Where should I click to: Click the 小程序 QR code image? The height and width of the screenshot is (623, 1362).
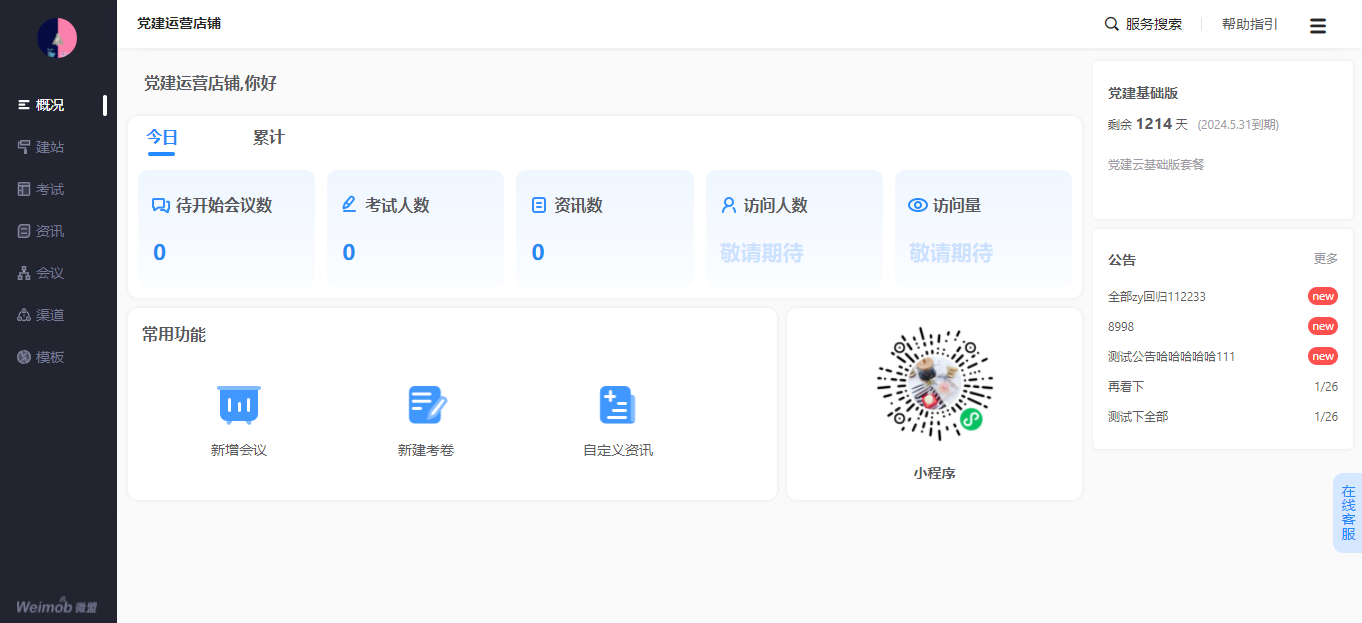click(x=934, y=384)
